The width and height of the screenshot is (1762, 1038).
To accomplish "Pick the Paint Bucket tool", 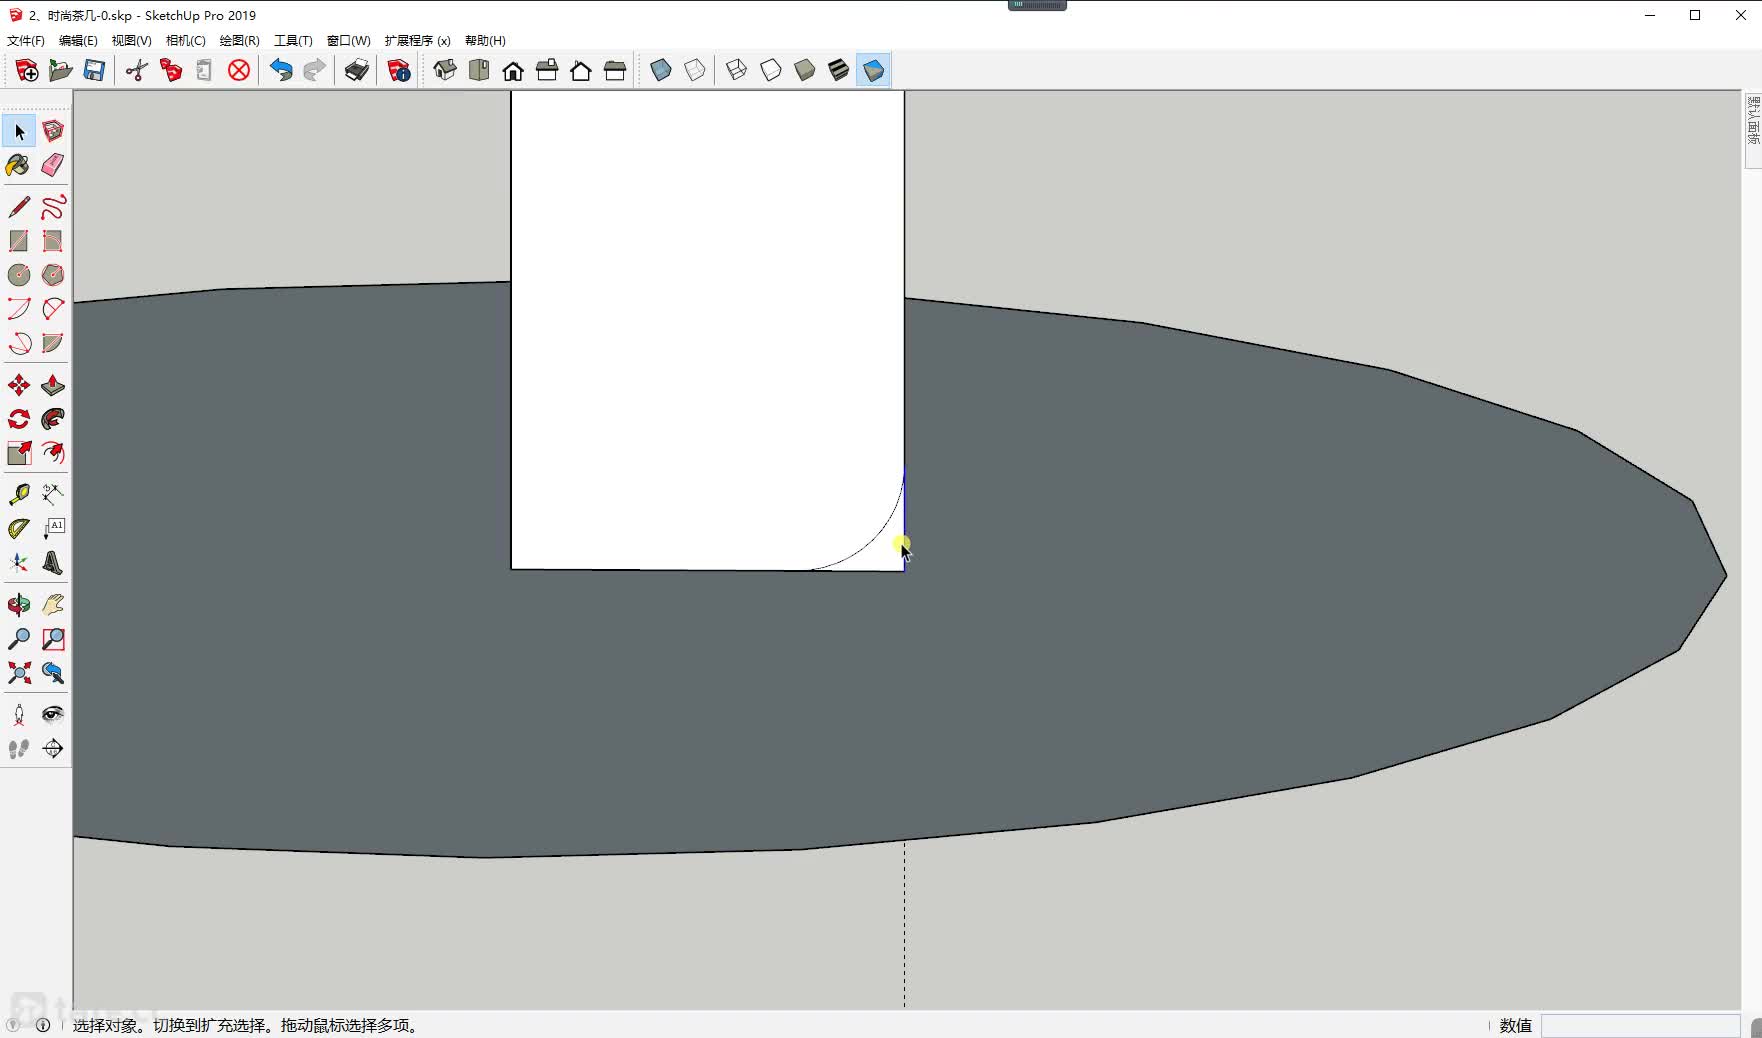I will click(x=19, y=165).
